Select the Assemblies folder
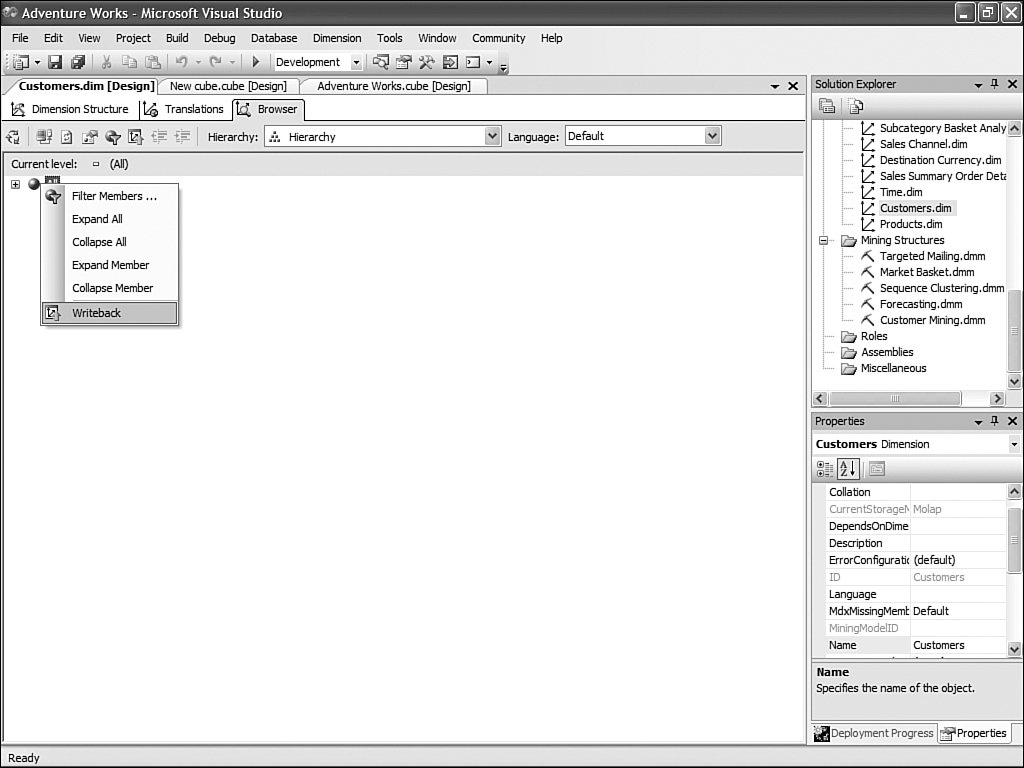 887,352
